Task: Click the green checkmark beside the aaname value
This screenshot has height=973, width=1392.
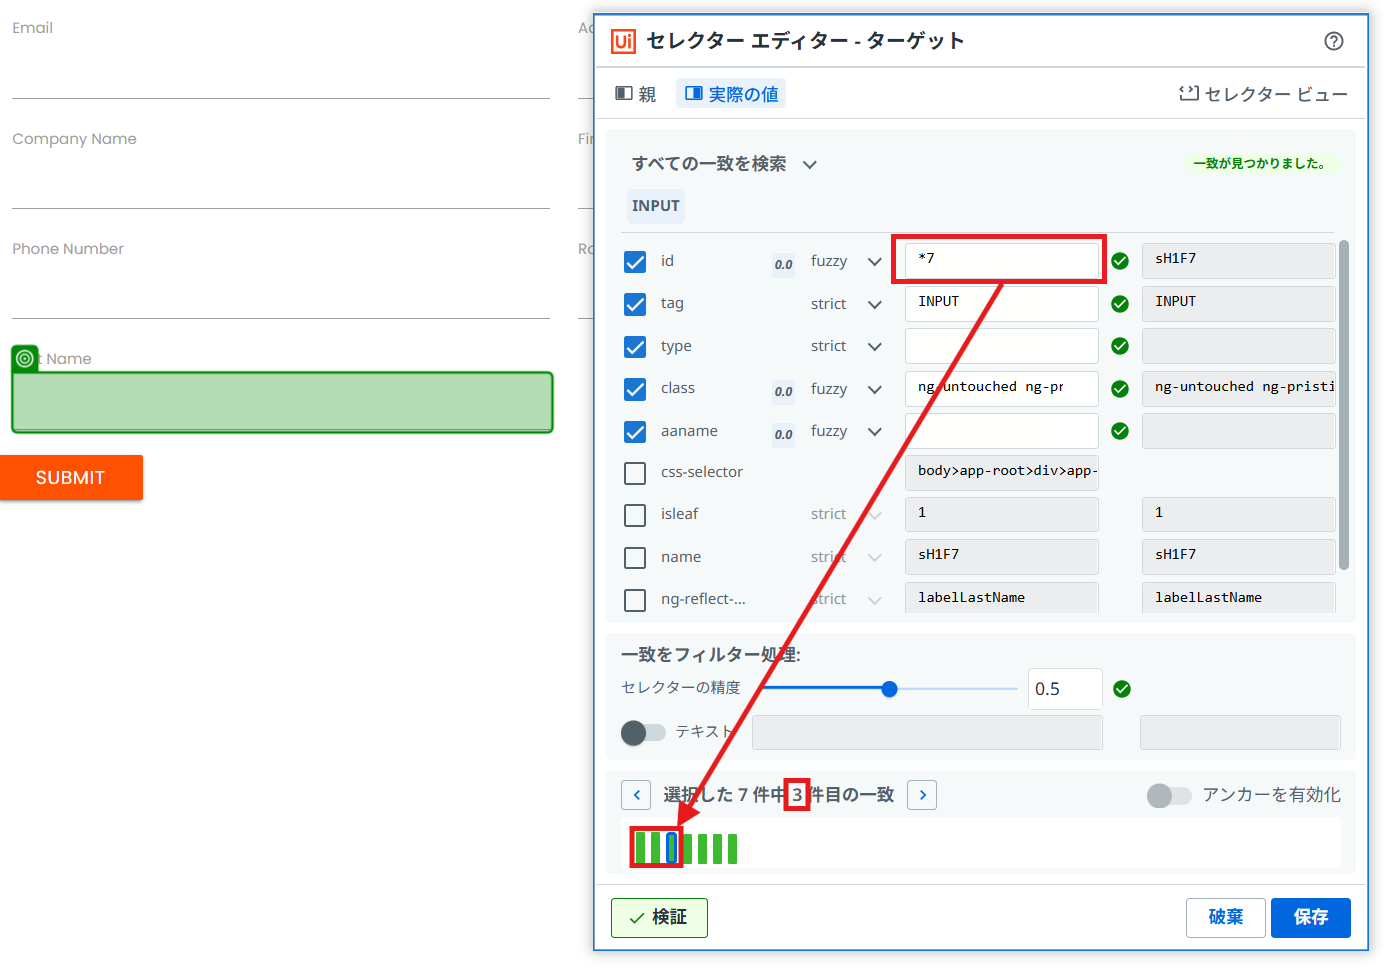Action: [x=1120, y=431]
